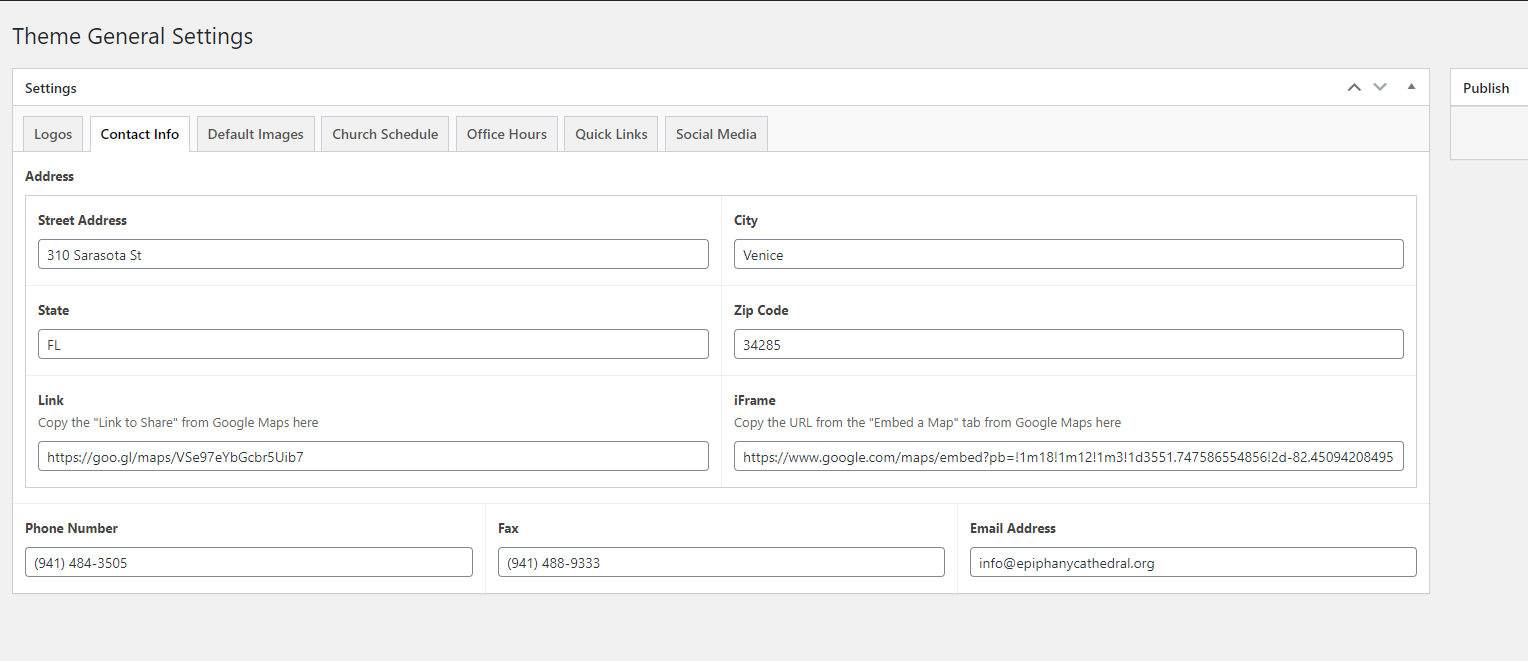Click the move panel down arrow

point(1380,87)
